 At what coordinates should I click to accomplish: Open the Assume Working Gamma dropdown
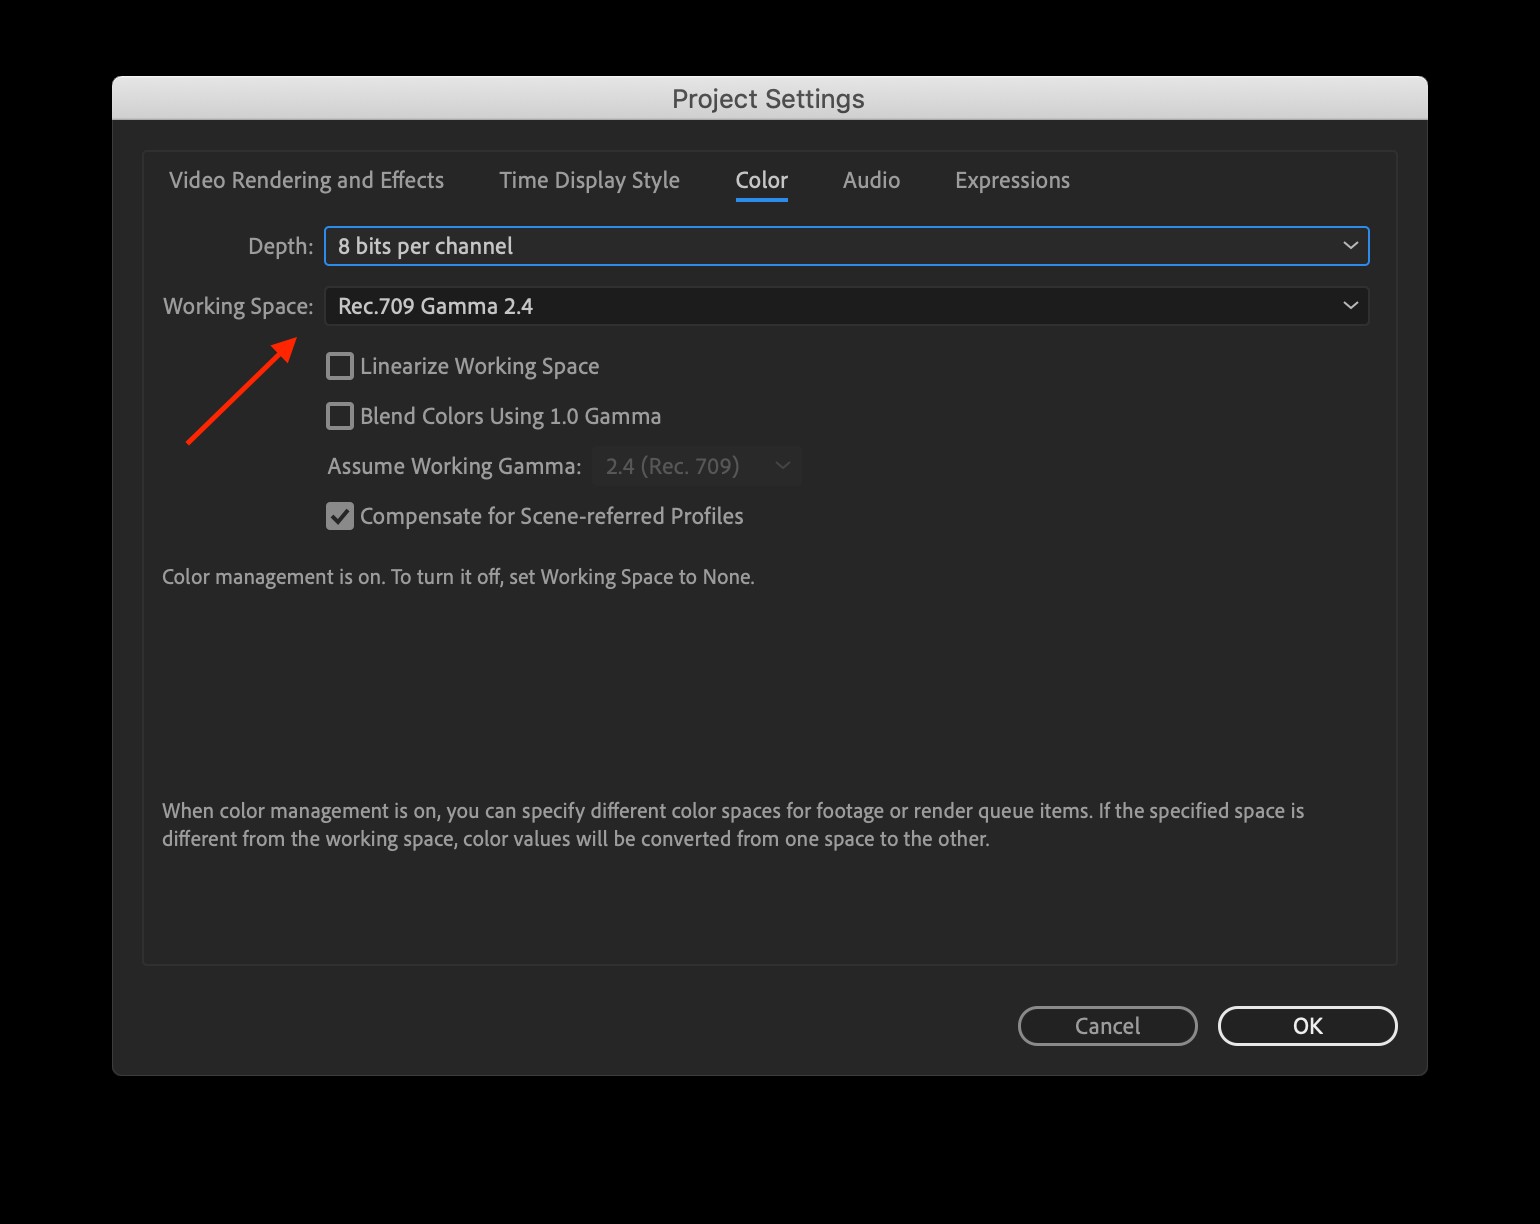[697, 465]
